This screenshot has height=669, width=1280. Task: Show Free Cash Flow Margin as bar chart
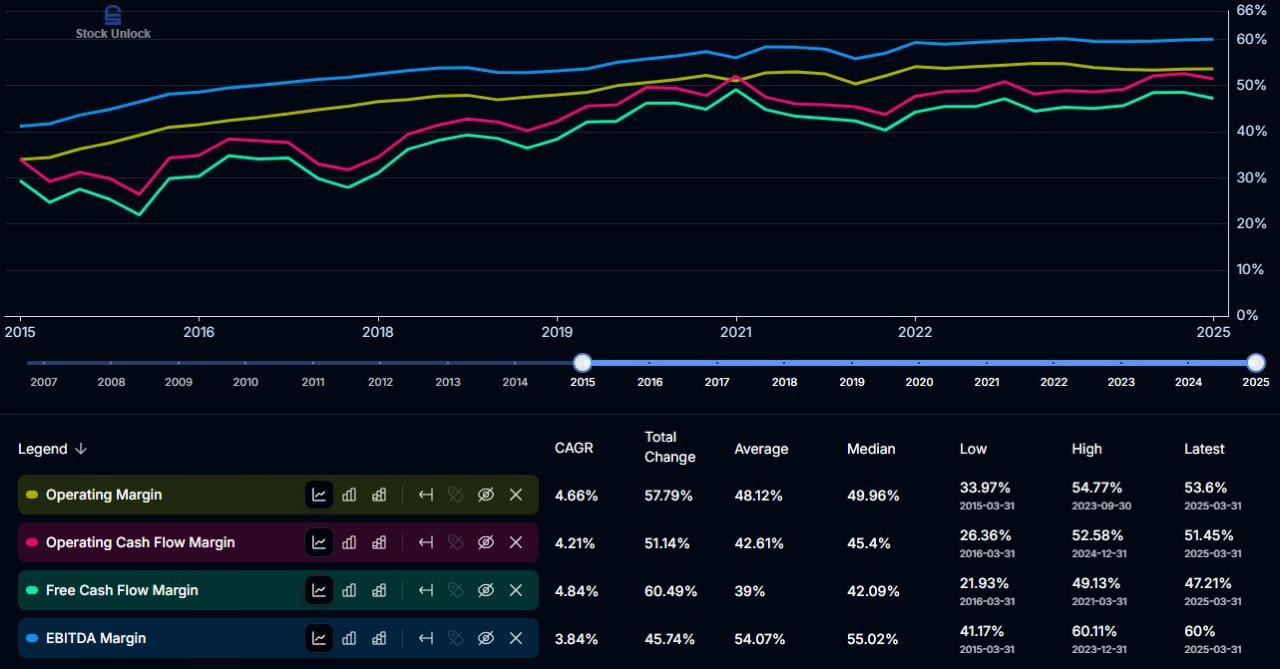pos(349,590)
